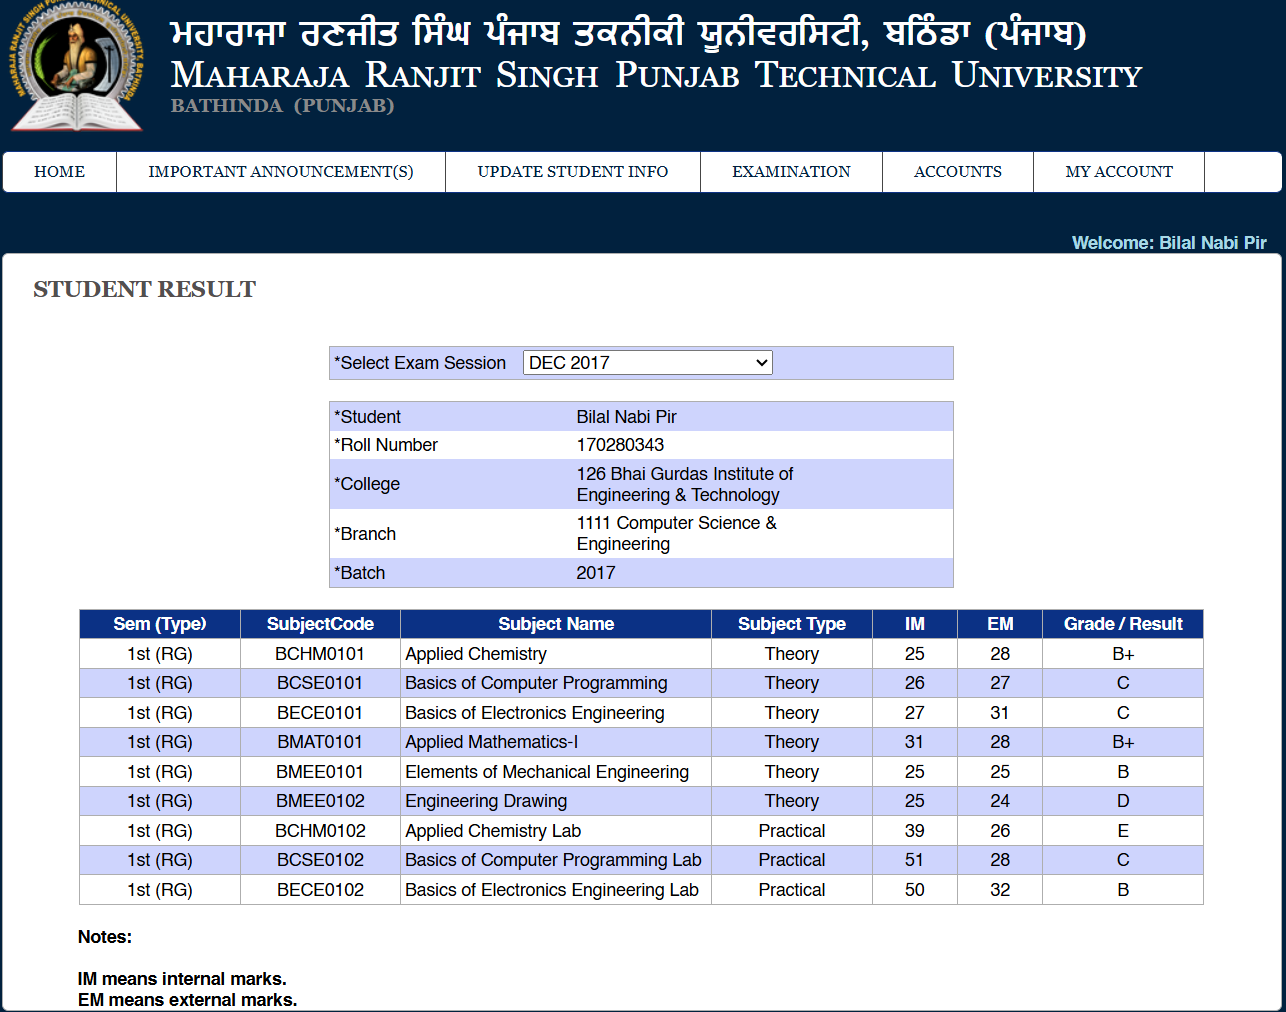This screenshot has height=1012, width=1286.
Task: Click the Maharaja Ranjit Singh university title
Action: 655,75
